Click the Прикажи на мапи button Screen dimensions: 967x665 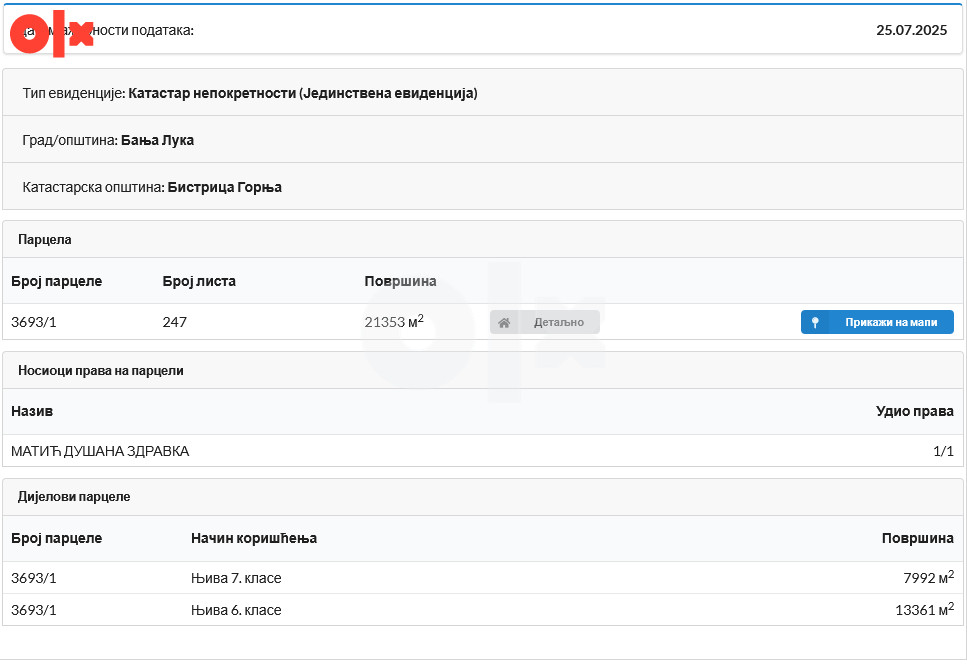(877, 322)
